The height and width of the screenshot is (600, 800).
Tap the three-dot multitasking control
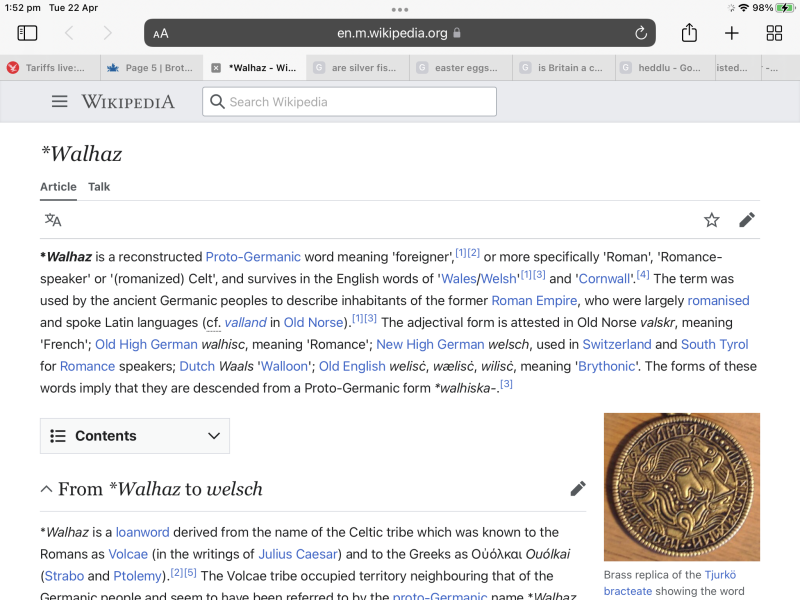click(400, 10)
